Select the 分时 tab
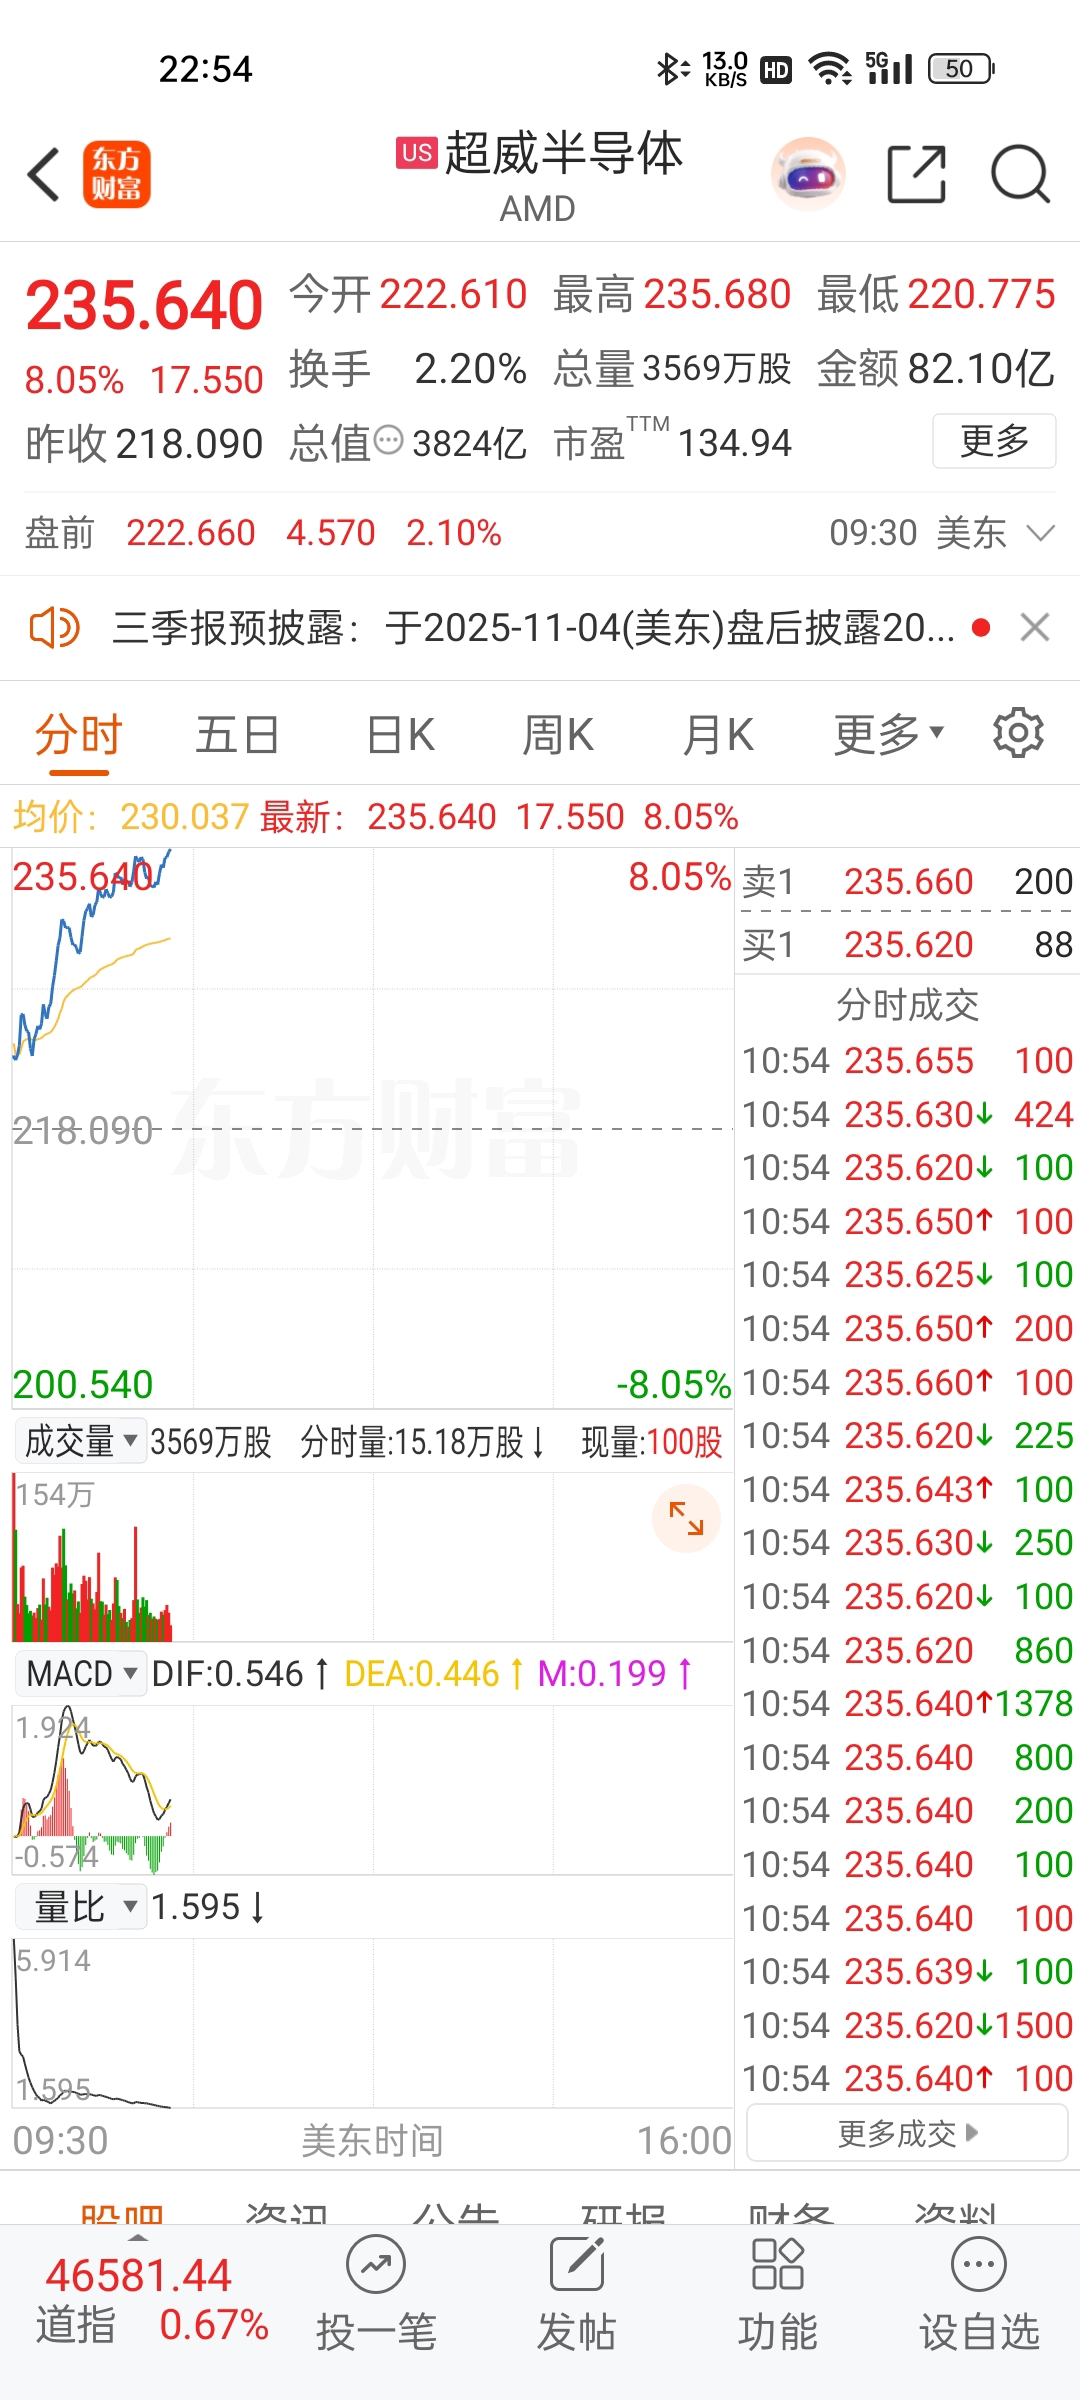1080x2400 pixels. 78,735
